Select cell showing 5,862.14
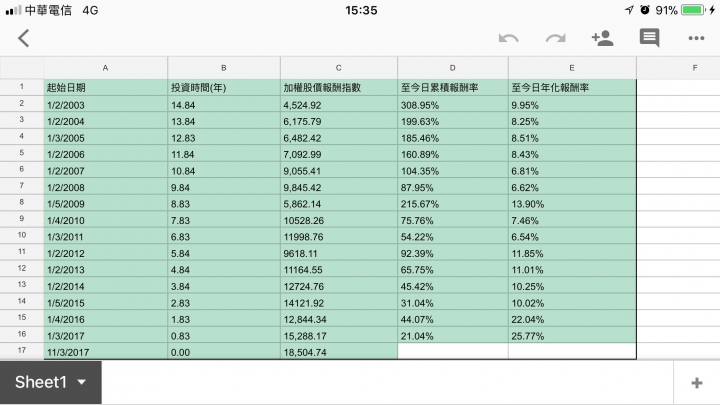720x405 pixels. pos(339,204)
